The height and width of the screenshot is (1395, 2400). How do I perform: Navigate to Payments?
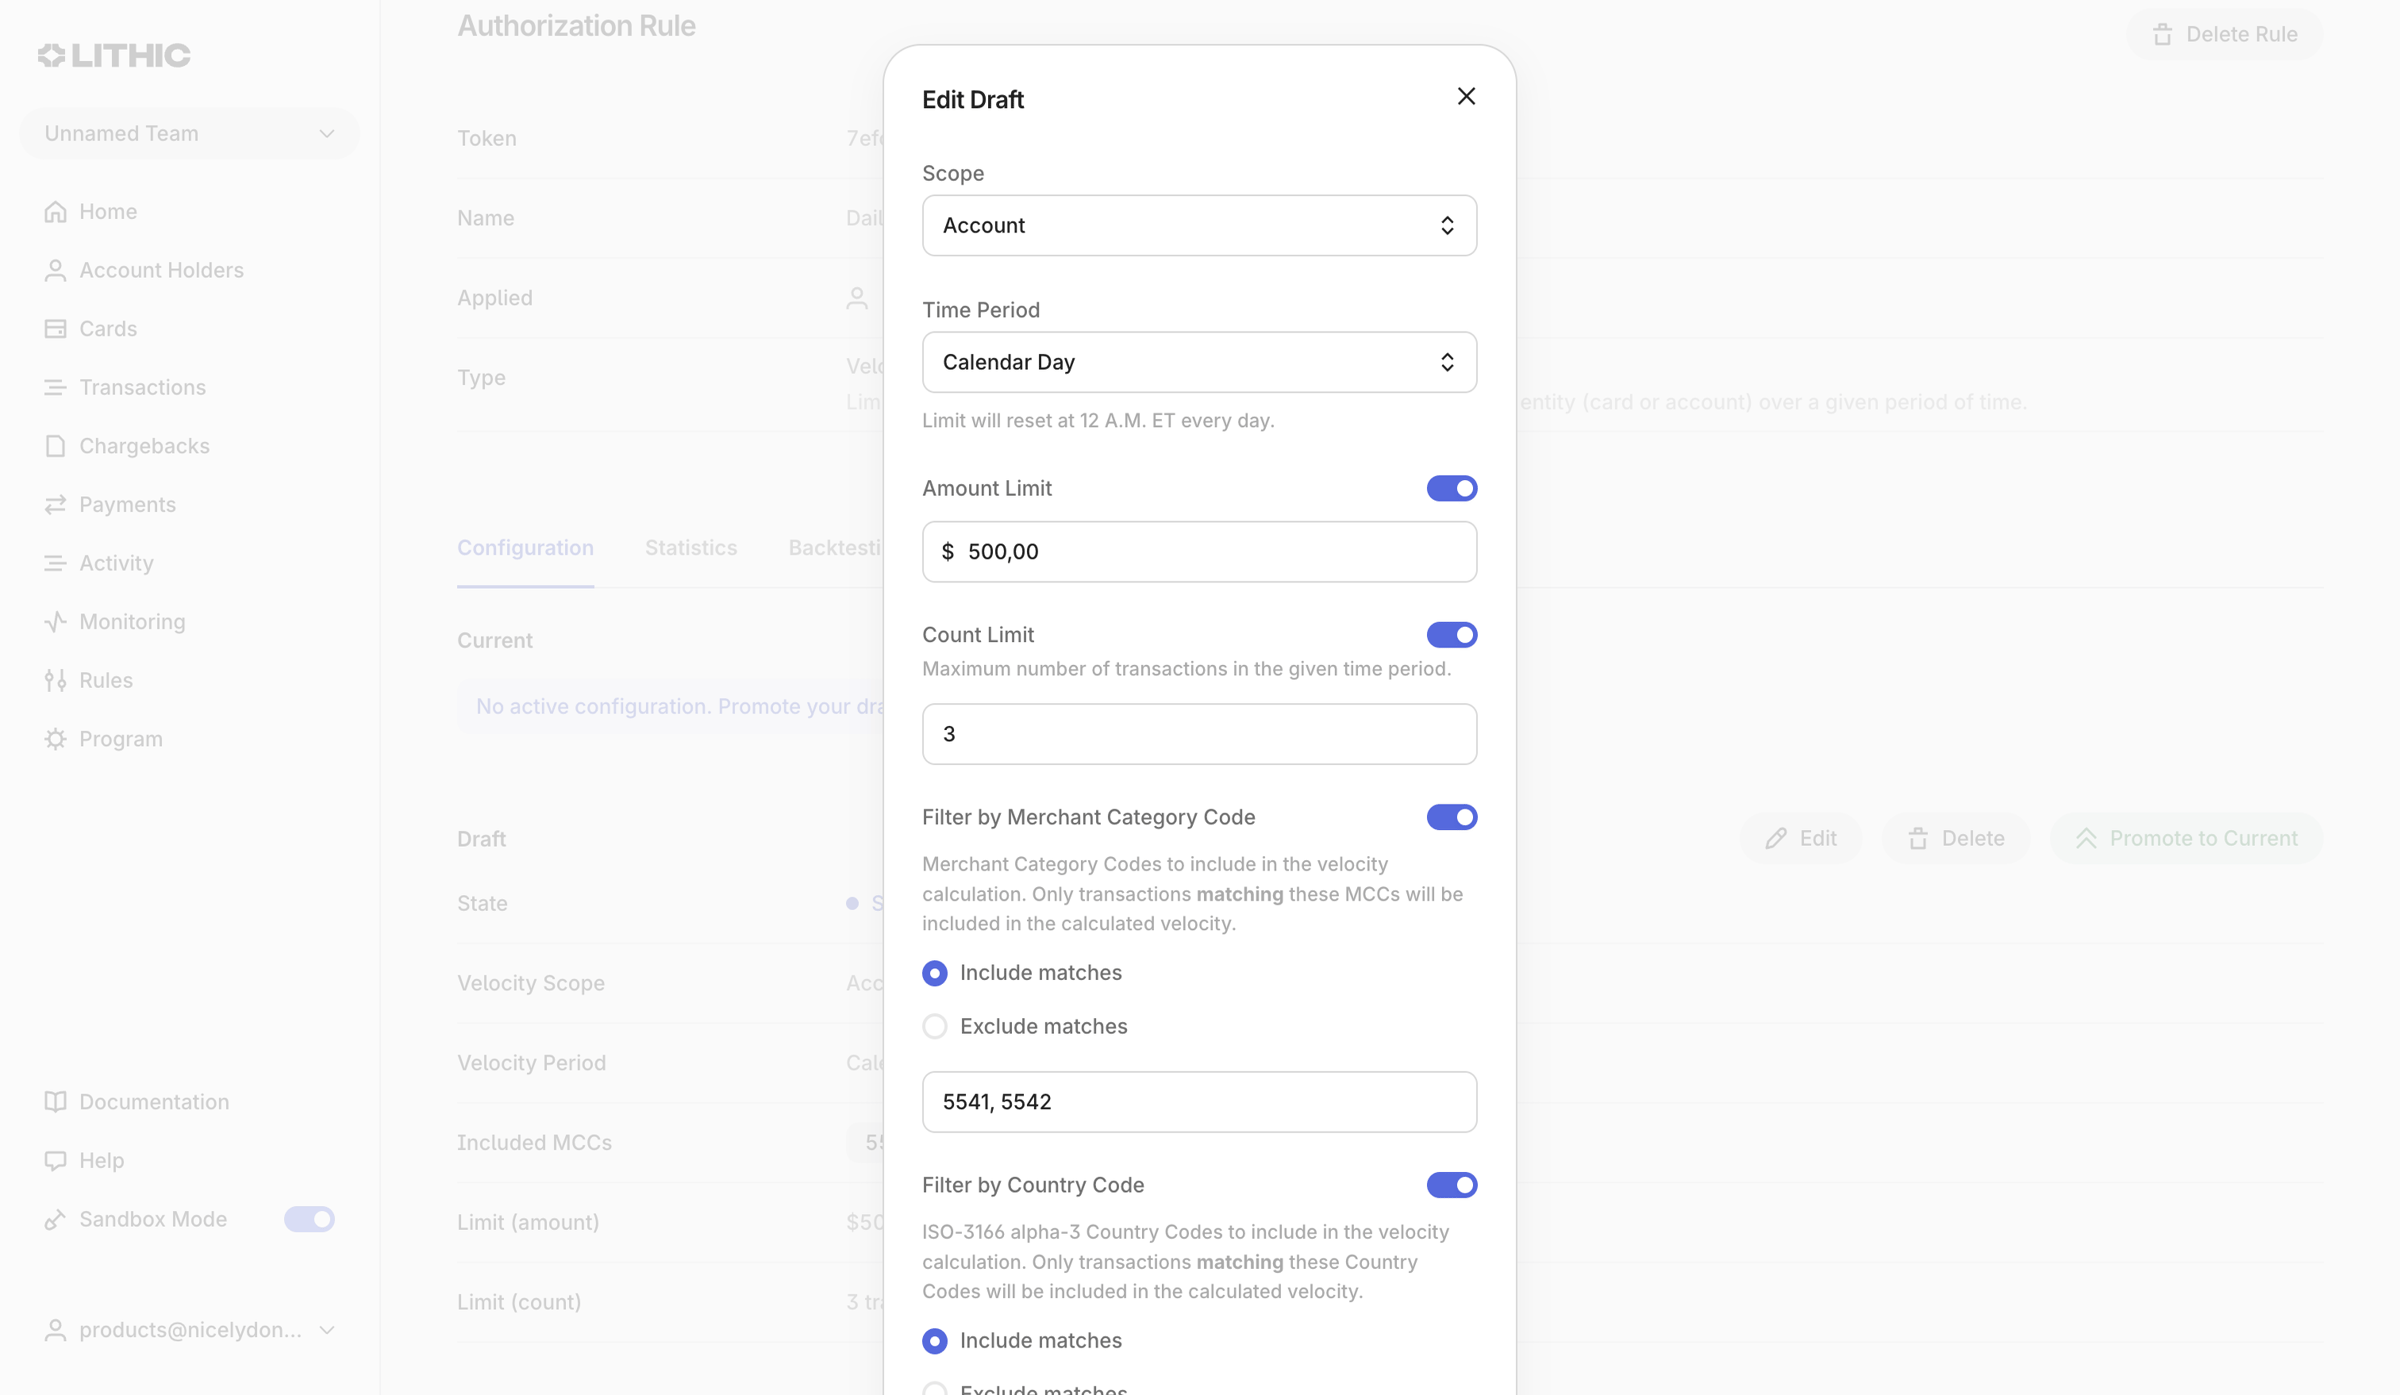(109, 504)
